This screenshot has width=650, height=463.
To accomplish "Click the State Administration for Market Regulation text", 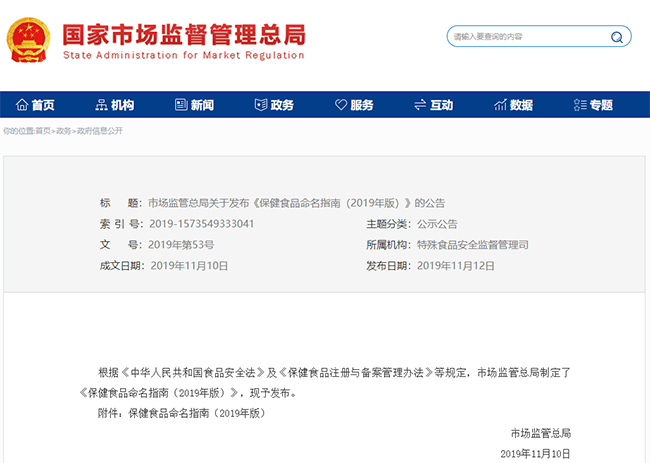I will click(184, 56).
